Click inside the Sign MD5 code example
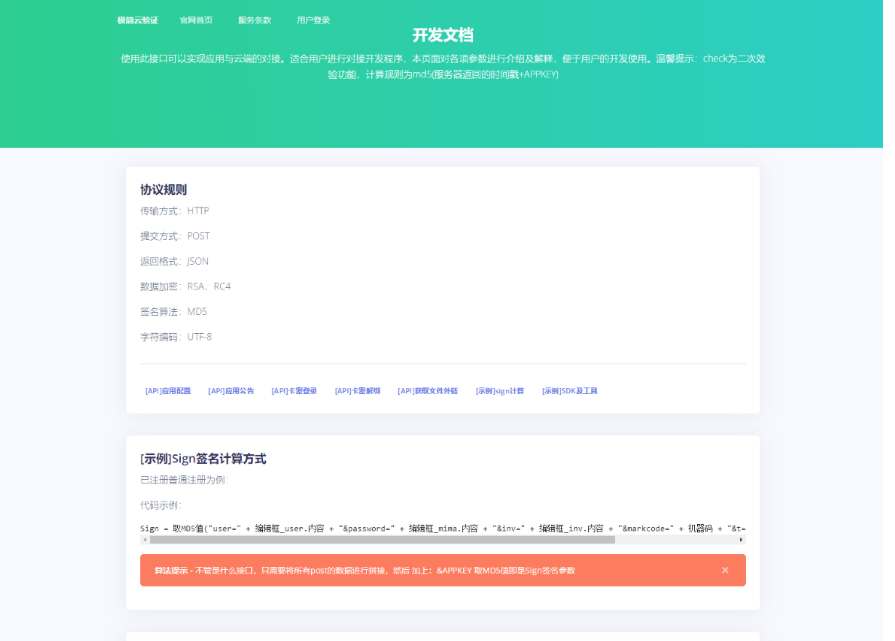The height and width of the screenshot is (641, 895). (x=400, y=527)
